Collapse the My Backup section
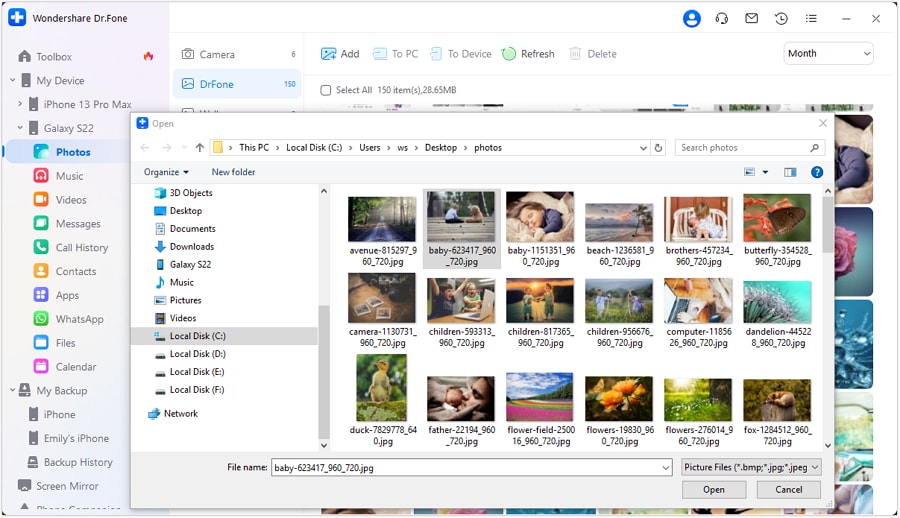The height and width of the screenshot is (518, 900). click(13, 390)
